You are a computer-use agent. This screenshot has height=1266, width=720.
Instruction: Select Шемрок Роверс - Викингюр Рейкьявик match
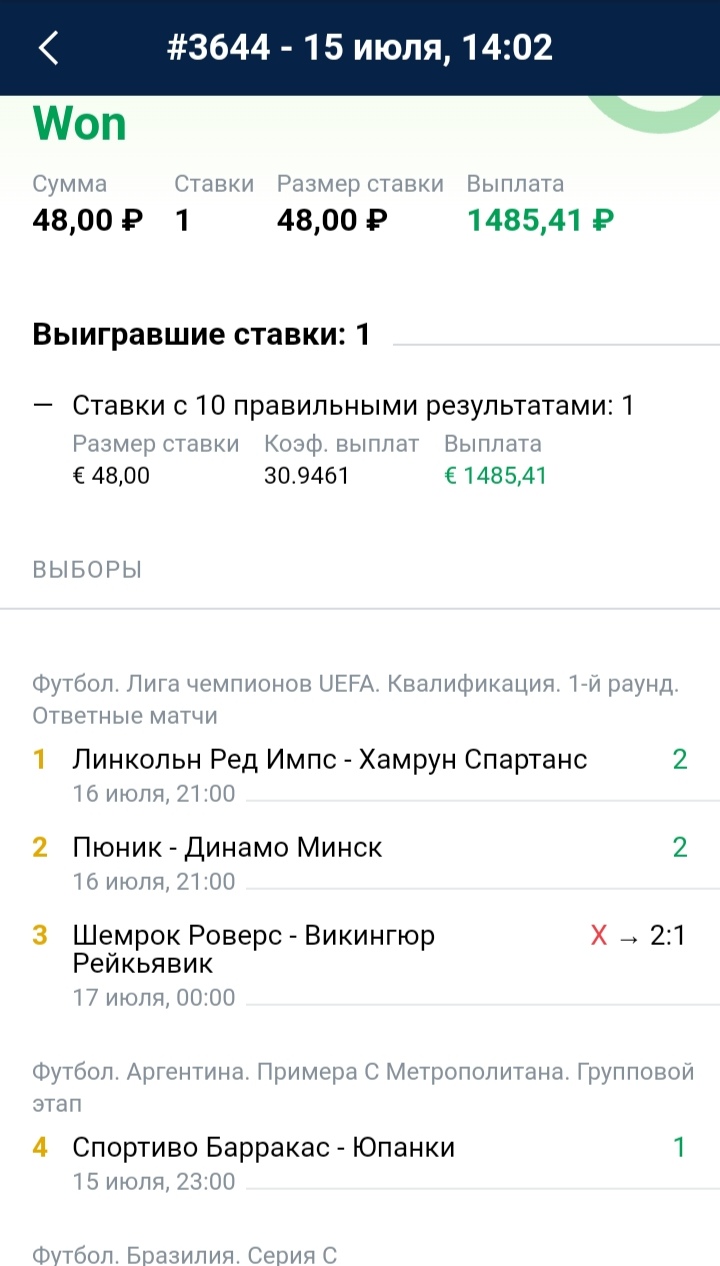pyautogui.click(x=254, y=949)
